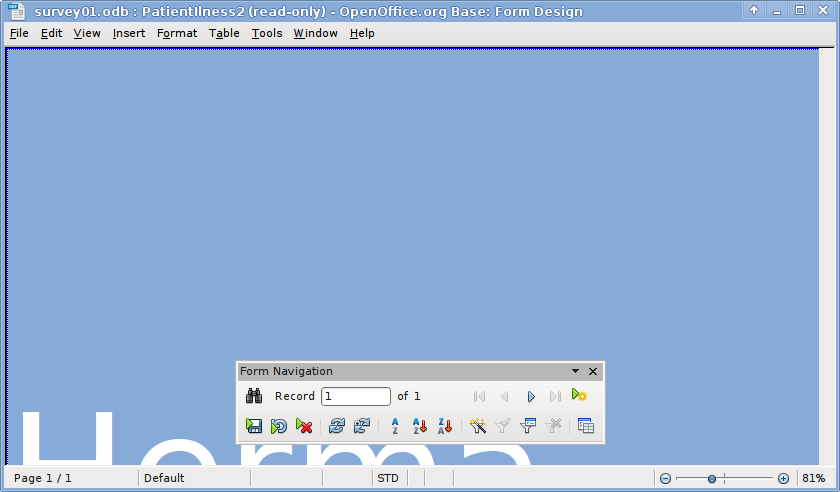Click the Refresh icon in Form Navigation
The height and width of the screenshot is (492, 840).
tap(337, 426)
